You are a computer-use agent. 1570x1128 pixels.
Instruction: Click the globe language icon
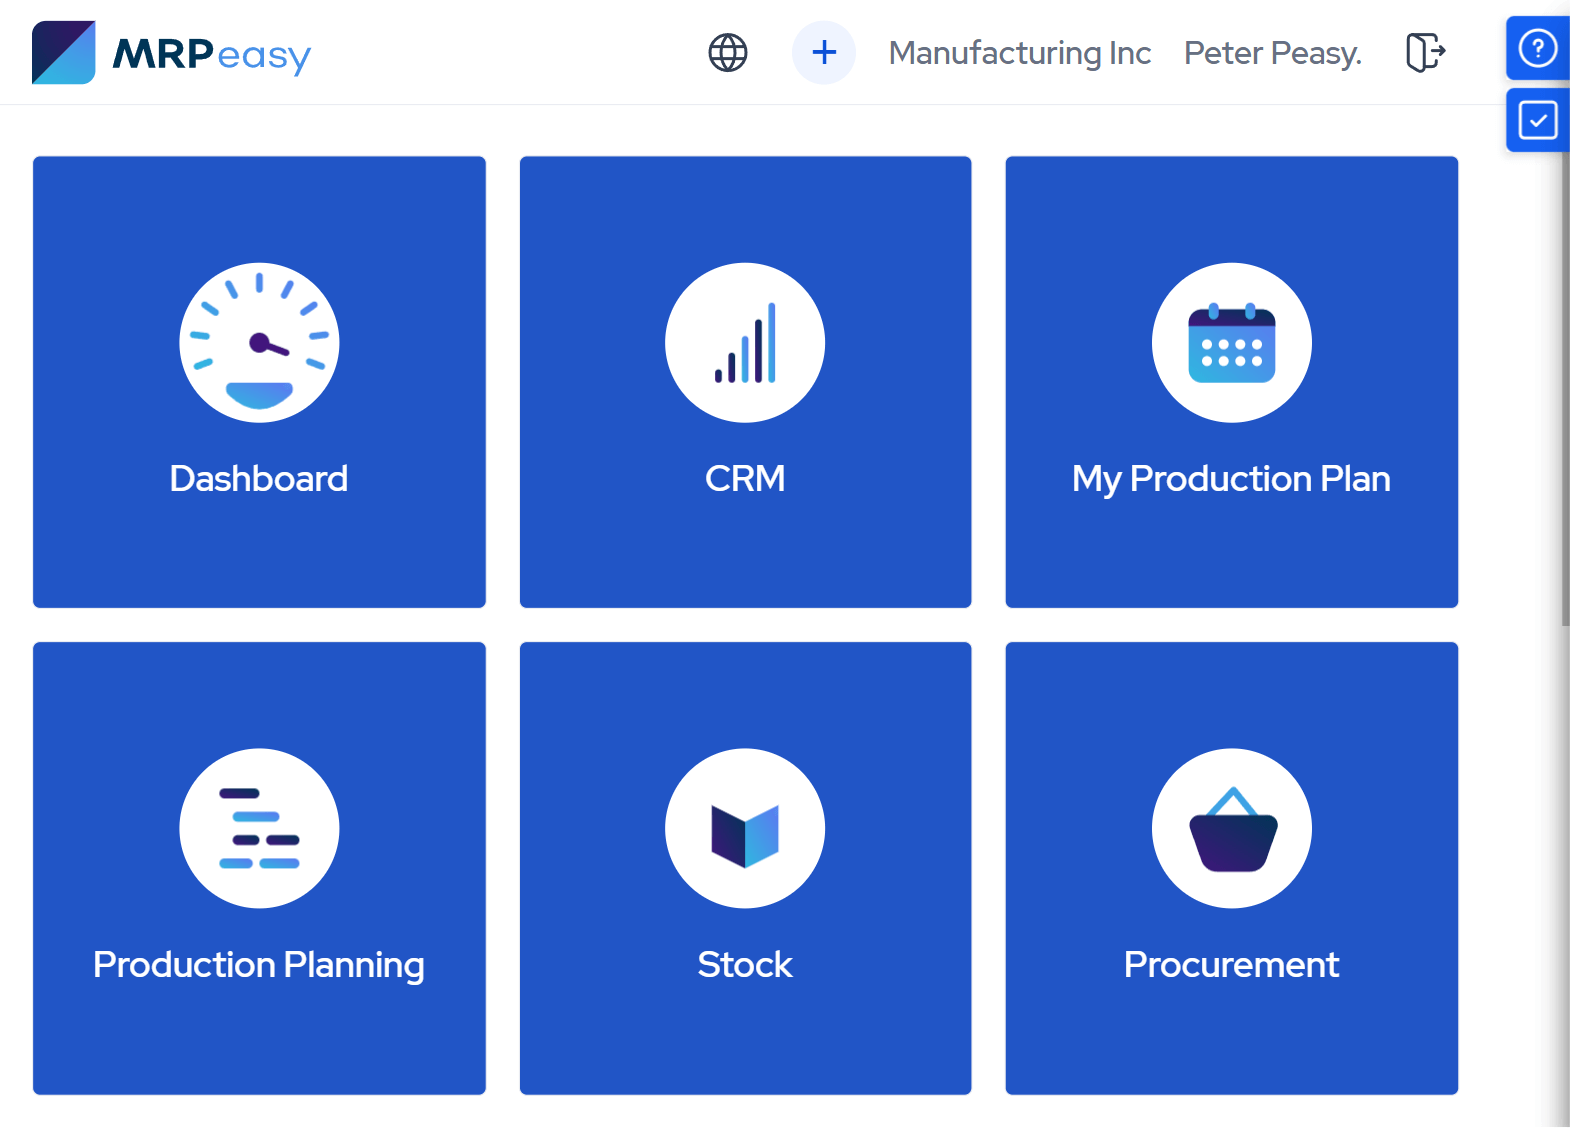tap(727, 52)
